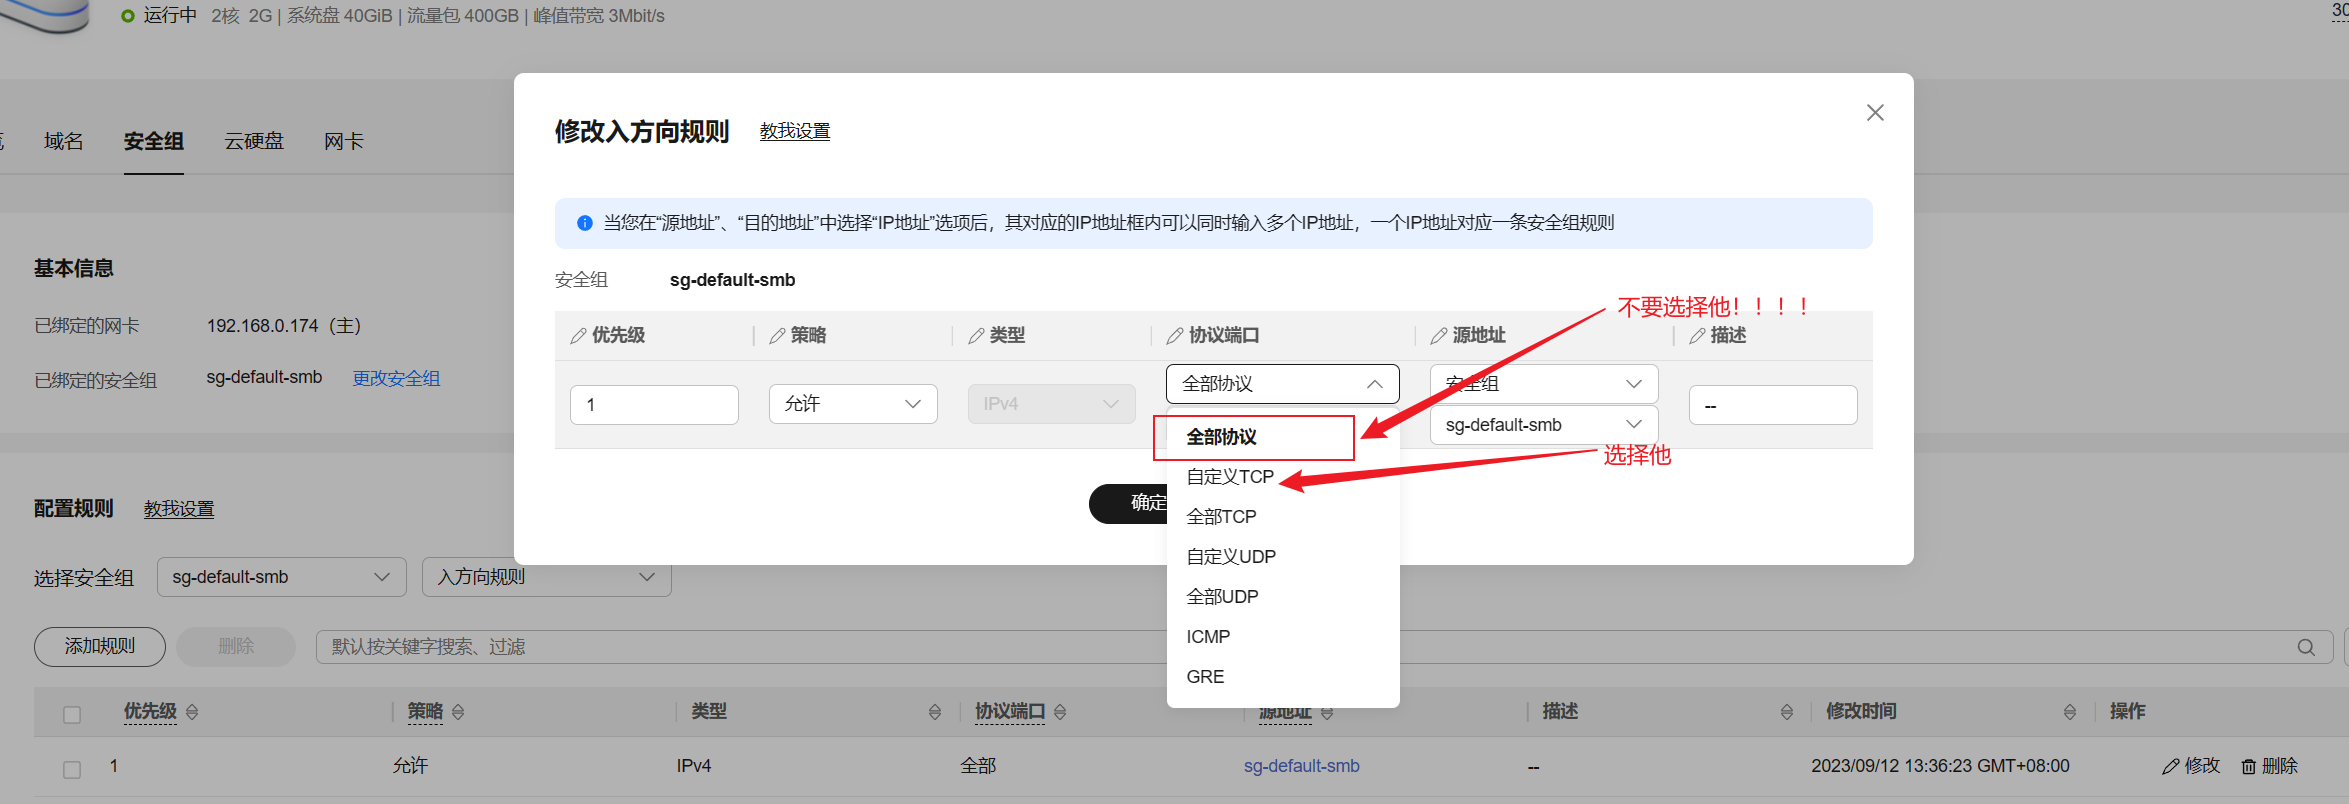
Task: Select 自定义UDP in the protocol list
Action: 1283,557
